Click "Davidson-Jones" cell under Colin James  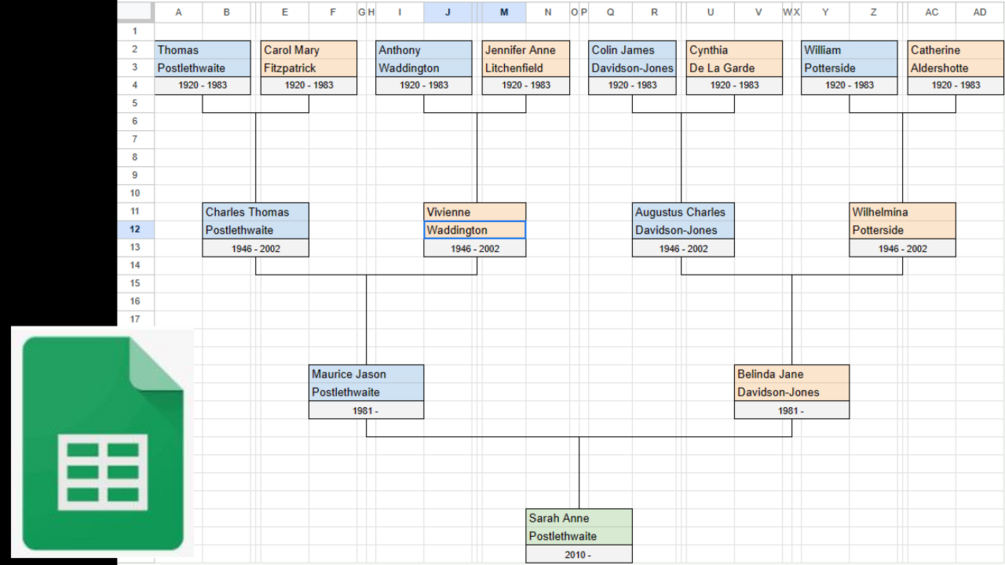pos(632,68)
